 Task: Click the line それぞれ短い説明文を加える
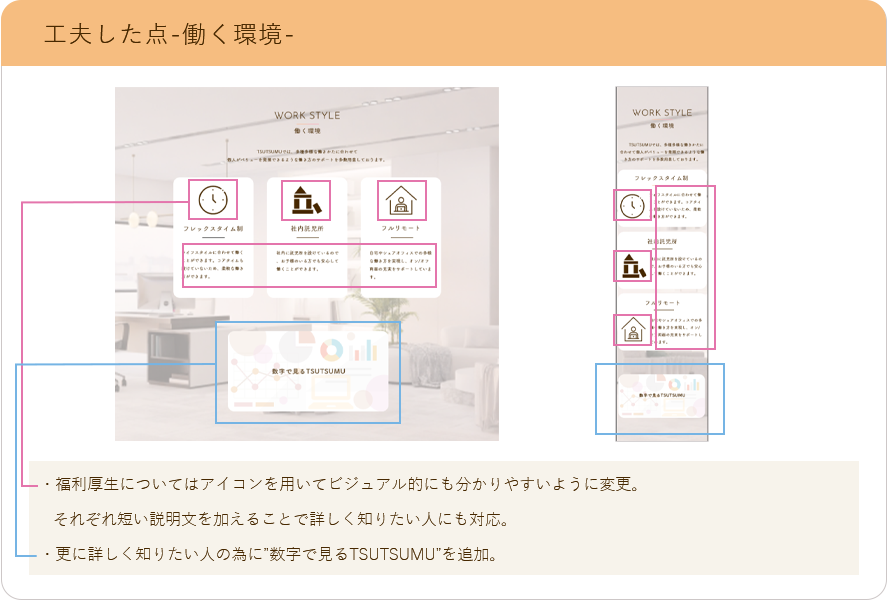tap(281, 519)
